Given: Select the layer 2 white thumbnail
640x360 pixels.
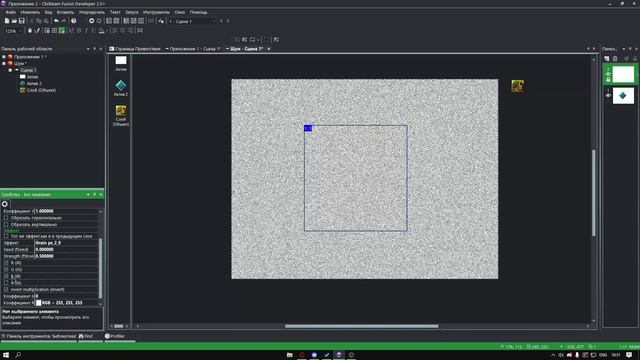Looking at the screenshot, I should pos(623,74).
